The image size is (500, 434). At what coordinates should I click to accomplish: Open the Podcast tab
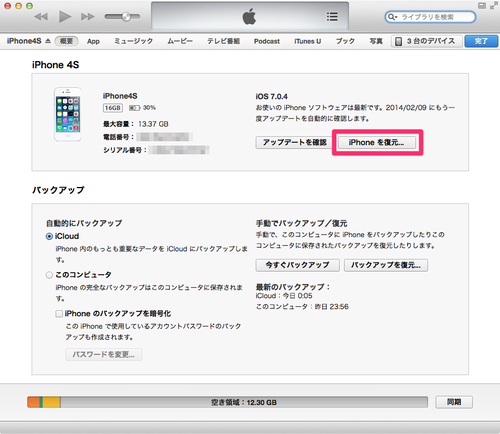[267, 41]
